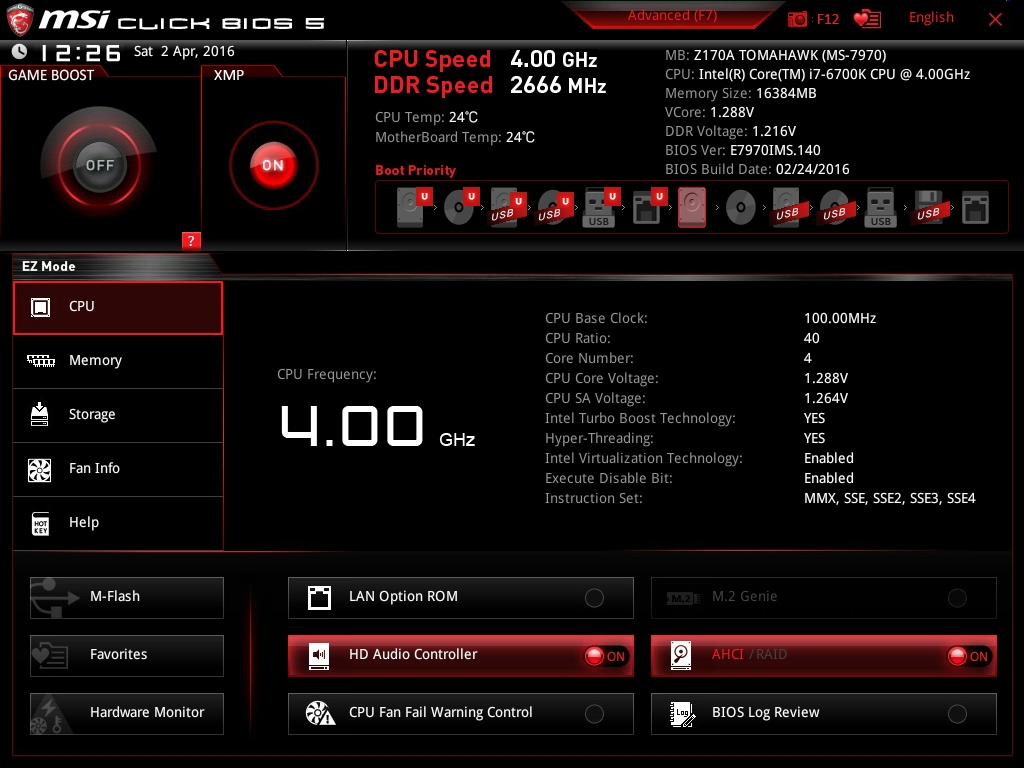
Task: Click the F12 screenshot camera icon
Action: pos(798,19)
